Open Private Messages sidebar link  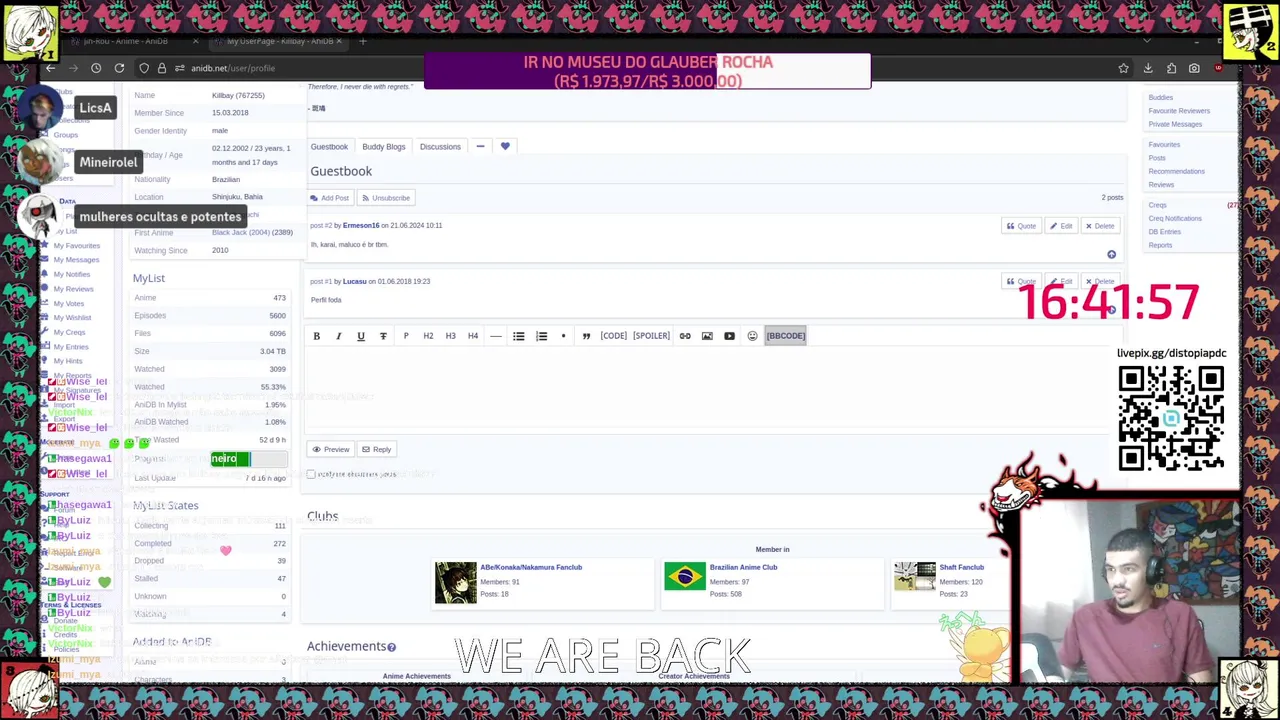(1175, 124)
